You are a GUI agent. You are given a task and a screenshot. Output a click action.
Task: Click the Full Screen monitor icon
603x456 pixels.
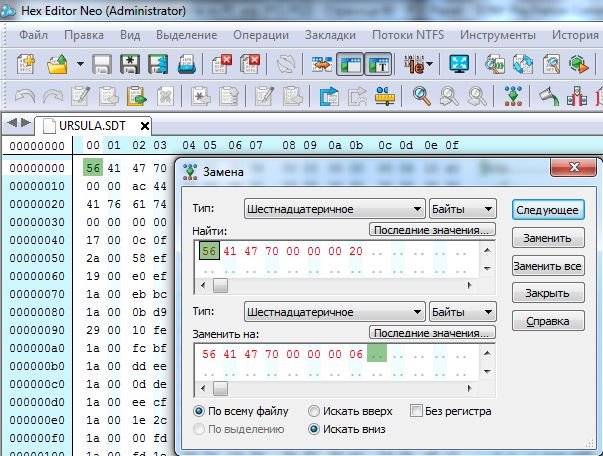[x=459, y=64]
